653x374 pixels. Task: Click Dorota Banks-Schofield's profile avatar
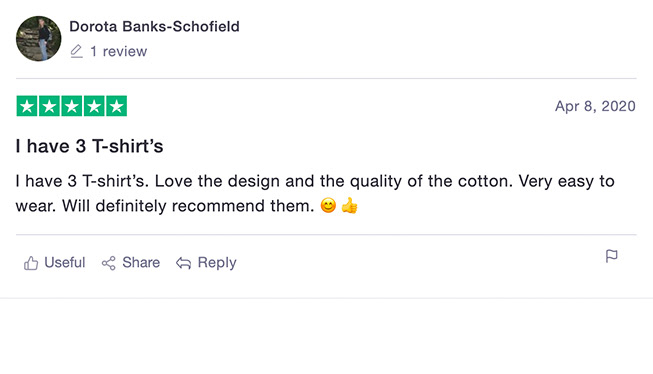(x=38, y=39)
